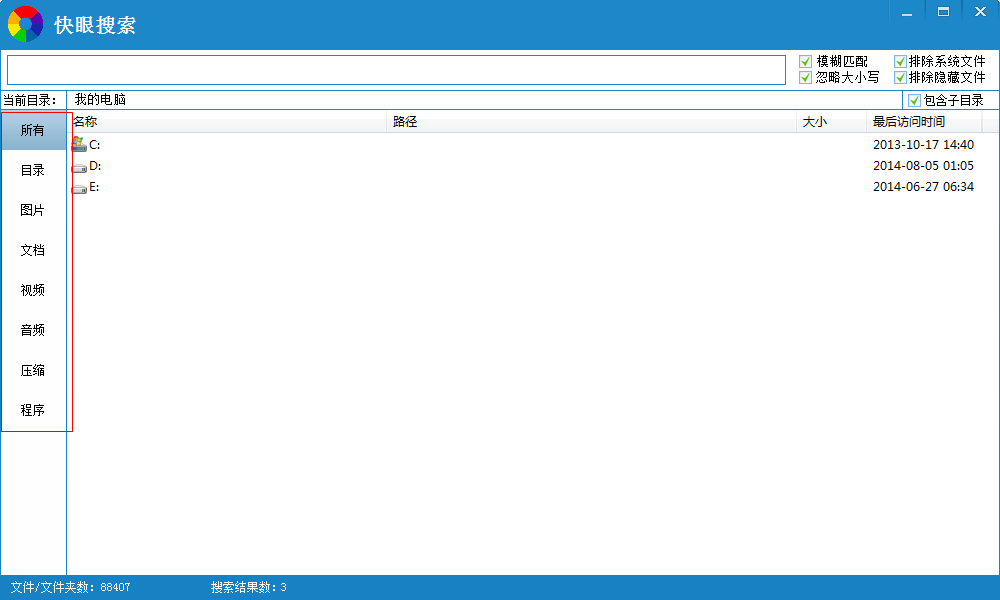The height and width of the screenshot is (600, 1000).
Task: Select the E: drive icon
Action: point(79,189)
